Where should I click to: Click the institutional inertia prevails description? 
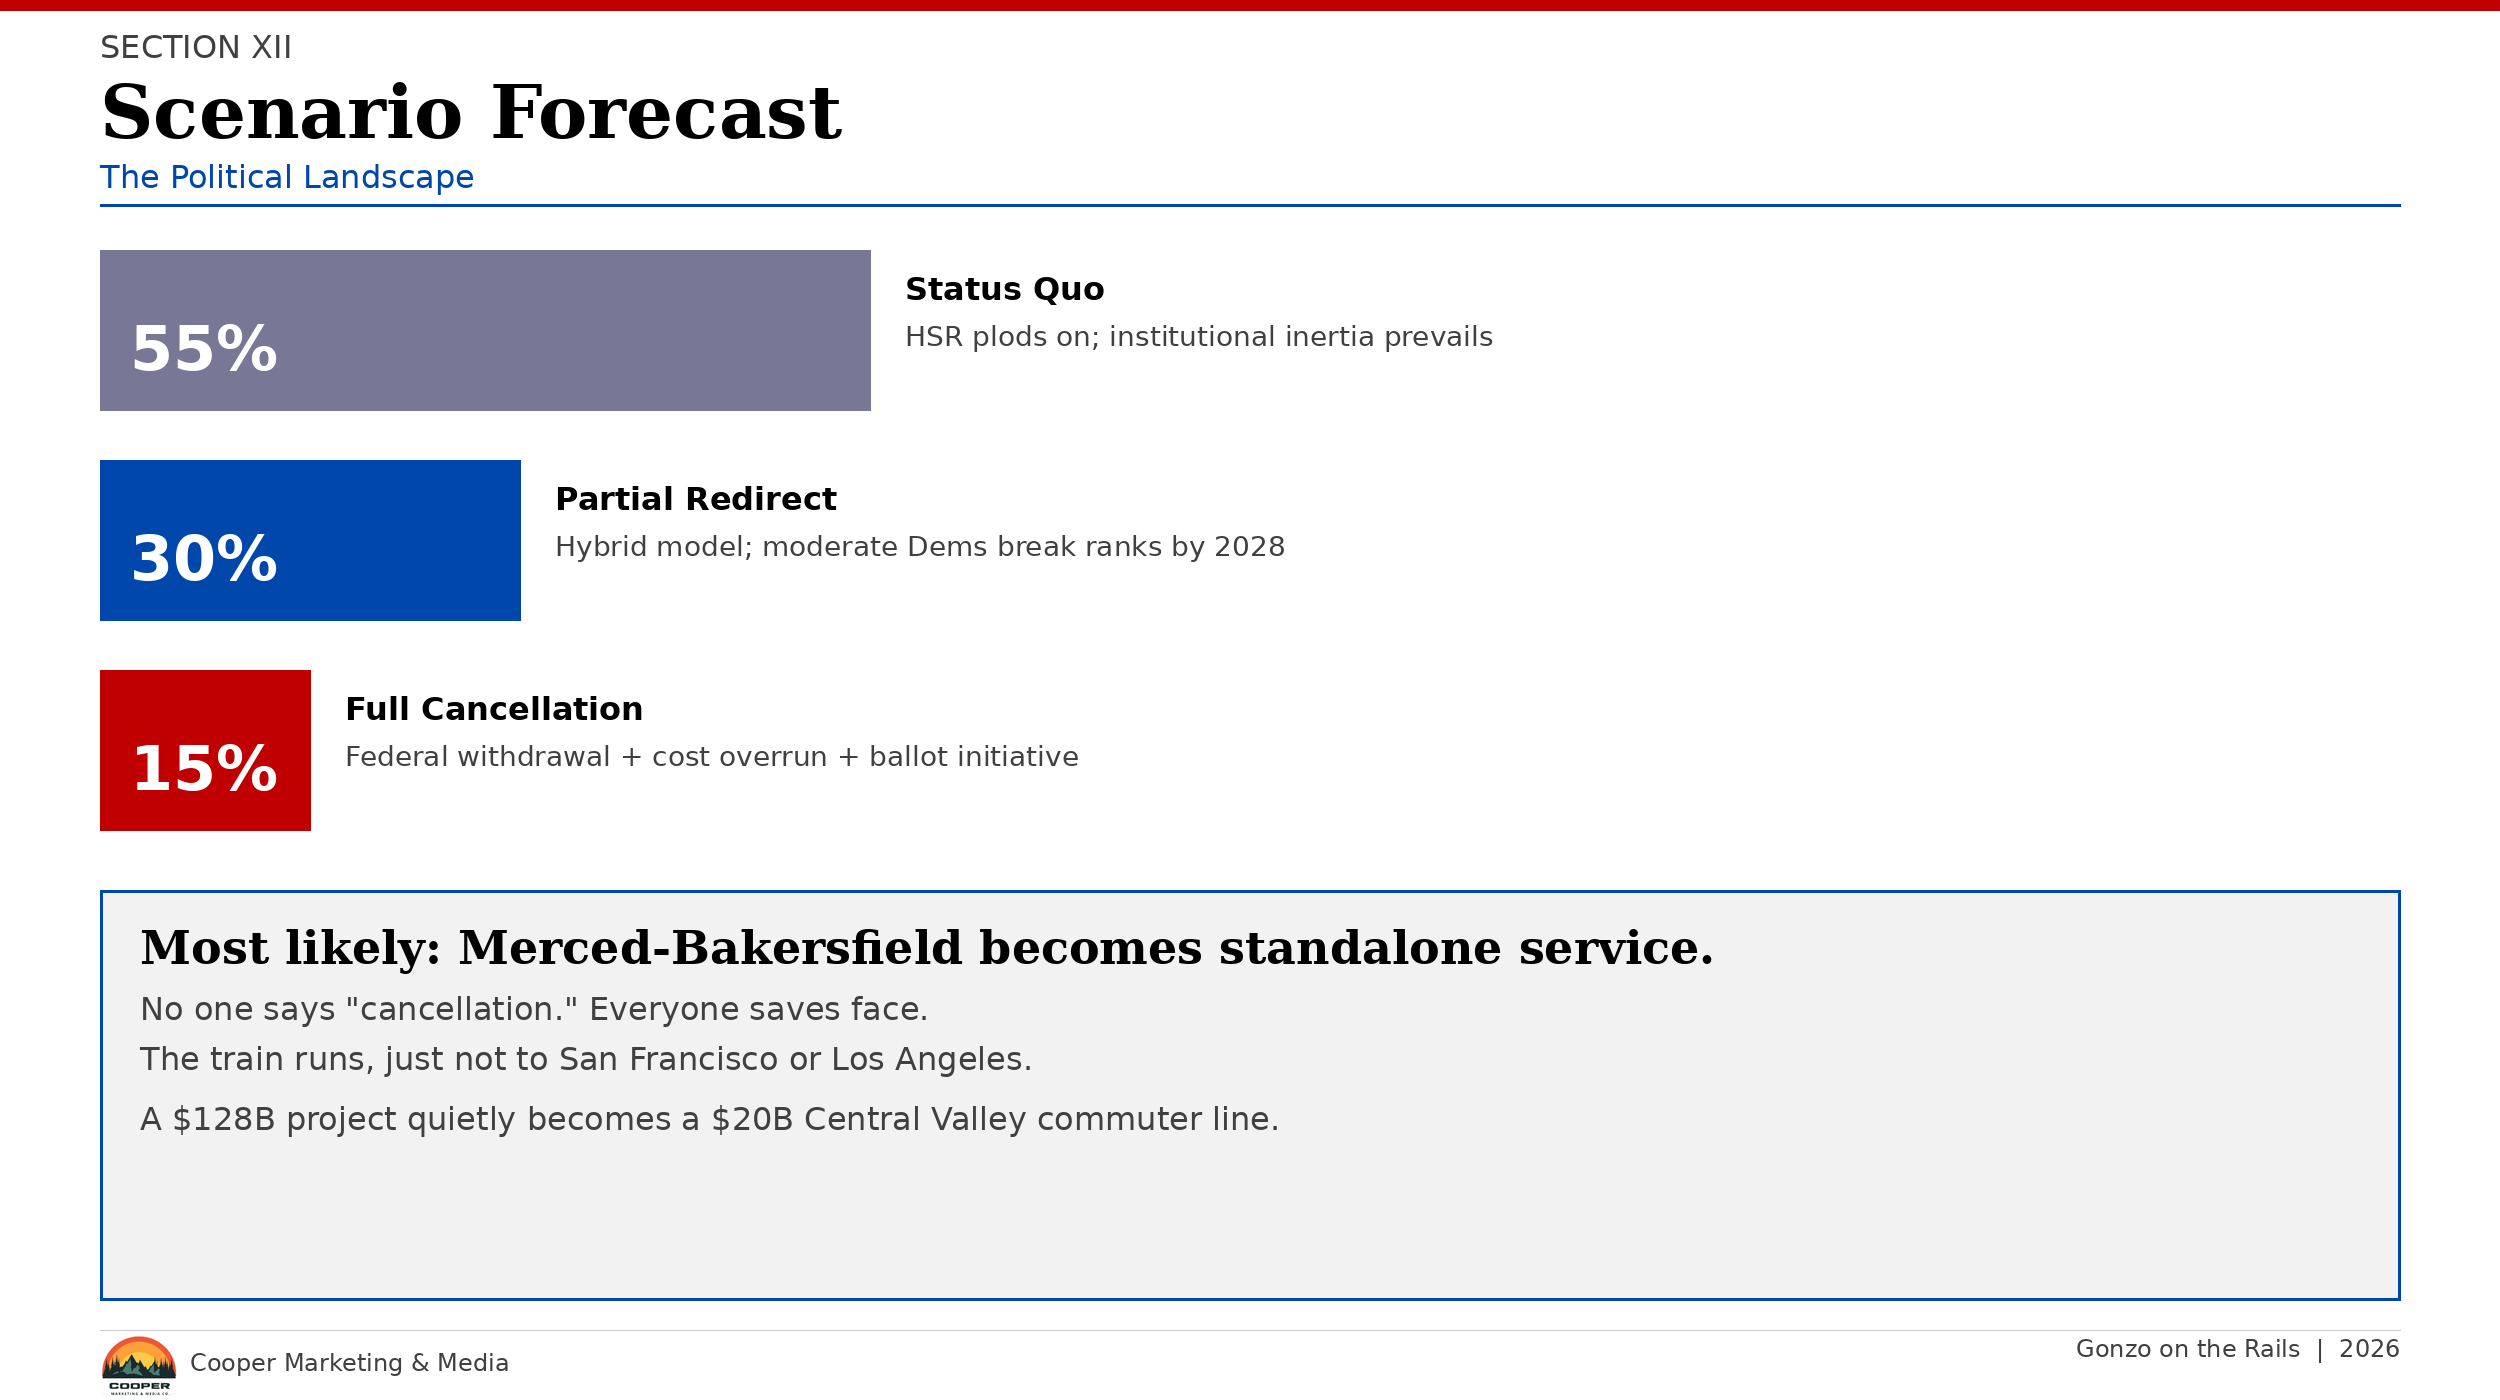click(1198, 337)
